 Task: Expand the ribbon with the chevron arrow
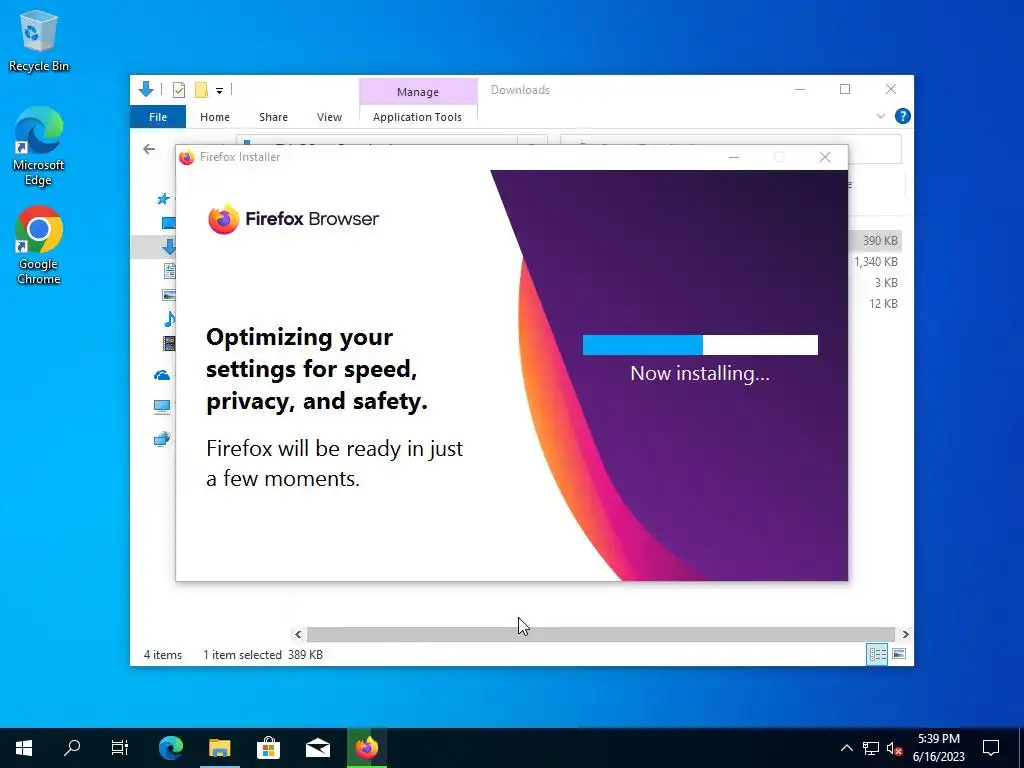880,116
